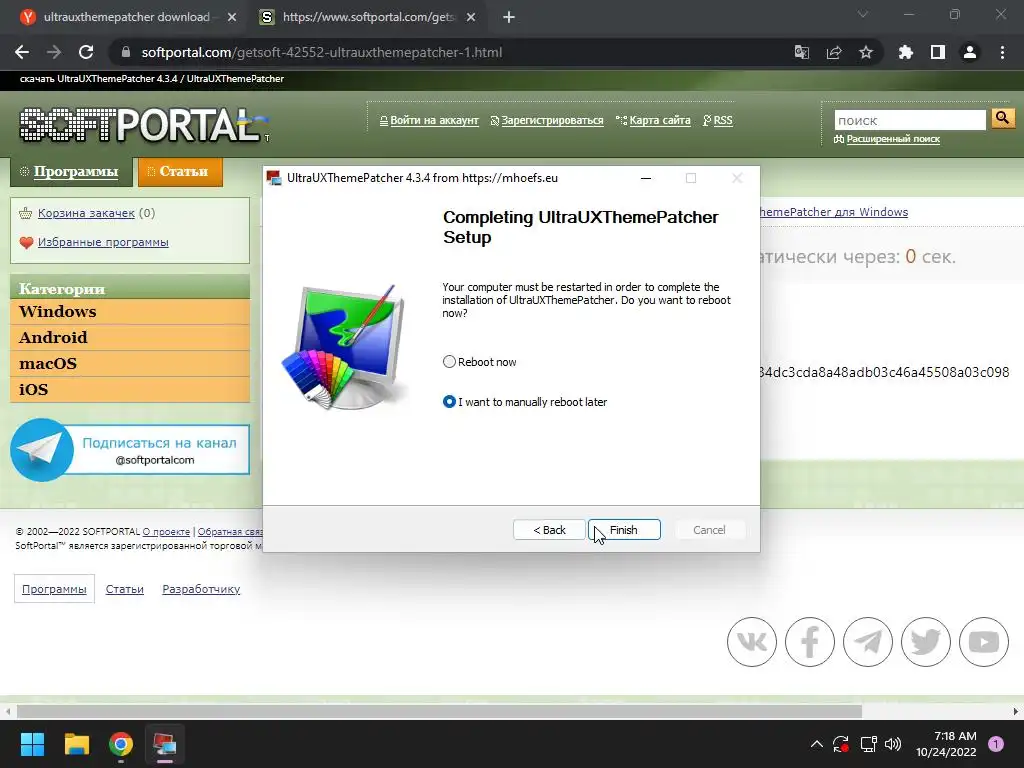
Task: Open File Explorer from taskbar
Action: [77, 744]
